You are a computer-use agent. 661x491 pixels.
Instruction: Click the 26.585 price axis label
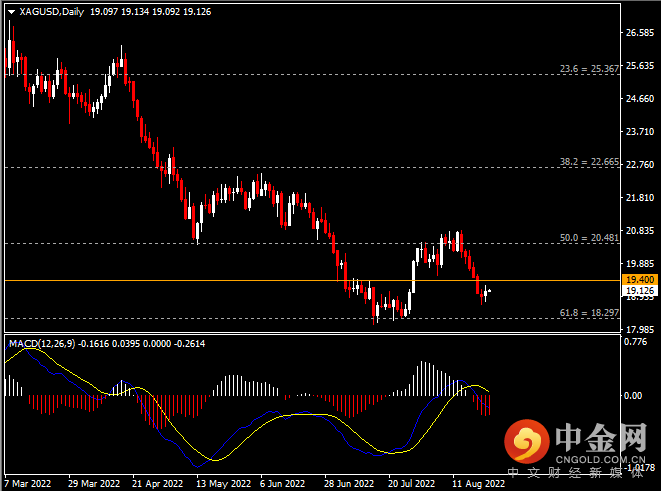click(x=640, y=33)
